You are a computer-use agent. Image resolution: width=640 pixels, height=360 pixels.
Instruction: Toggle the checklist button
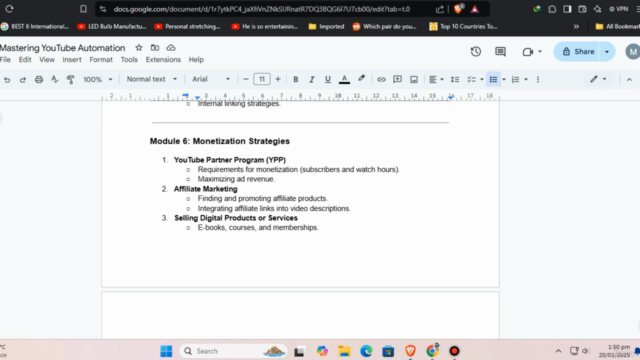click(471, 80)
